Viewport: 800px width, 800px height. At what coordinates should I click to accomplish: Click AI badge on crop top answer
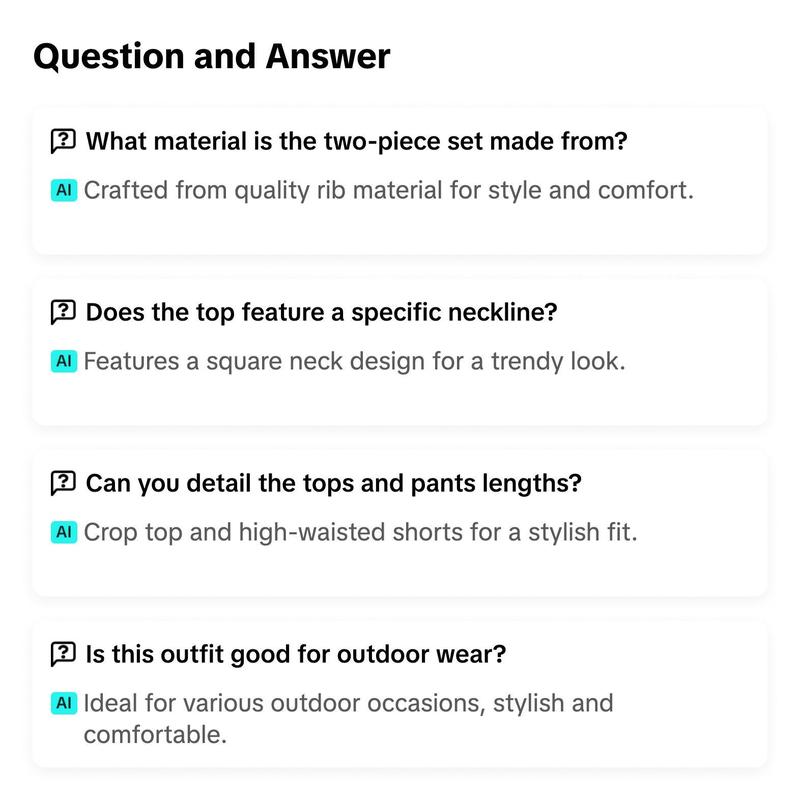coord(64,532)
